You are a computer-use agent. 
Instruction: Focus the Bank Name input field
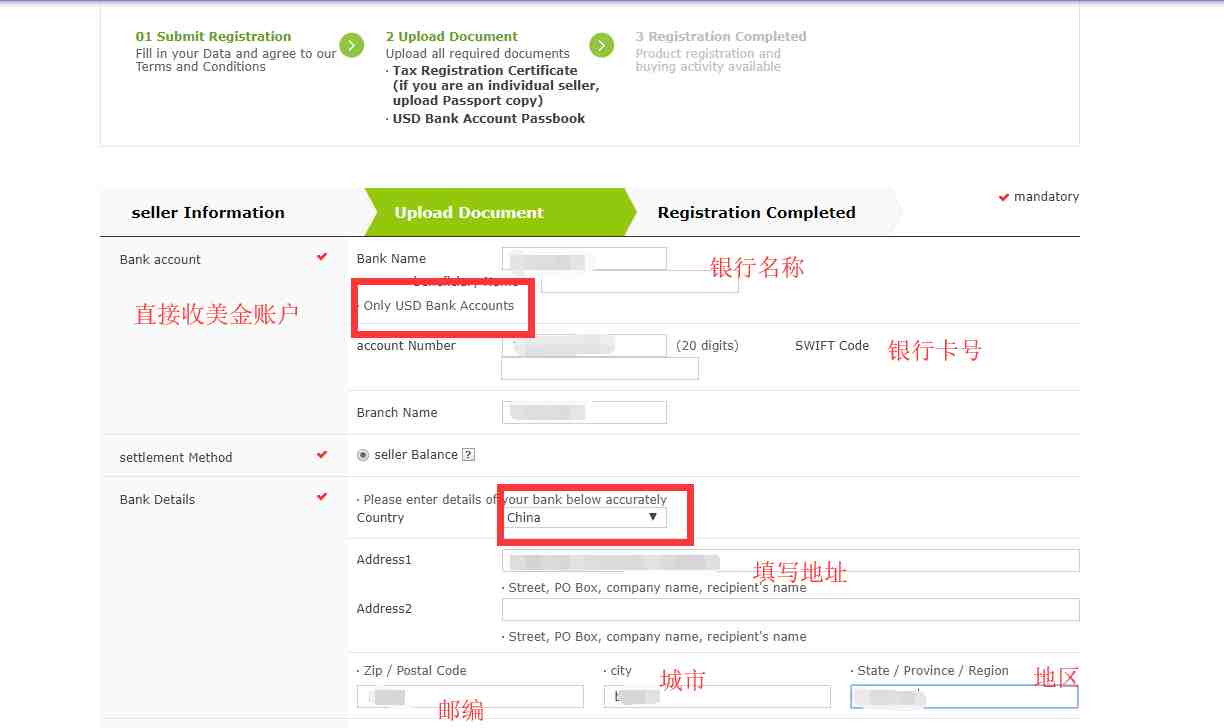pos(584,258)
